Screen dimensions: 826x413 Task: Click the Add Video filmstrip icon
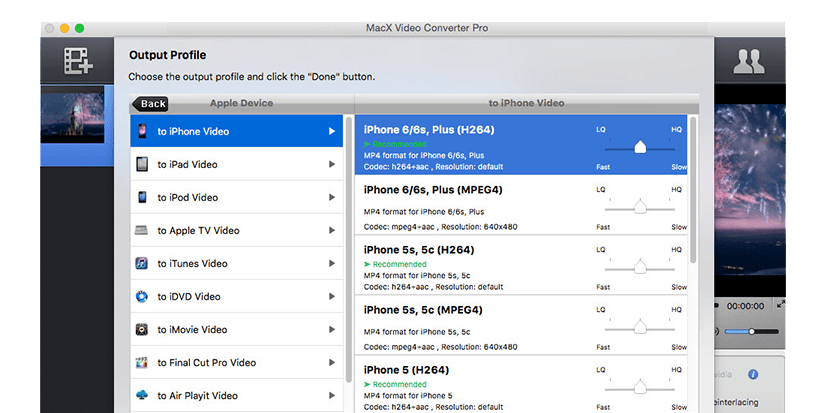pyautogui.click(x=78, y=61)
